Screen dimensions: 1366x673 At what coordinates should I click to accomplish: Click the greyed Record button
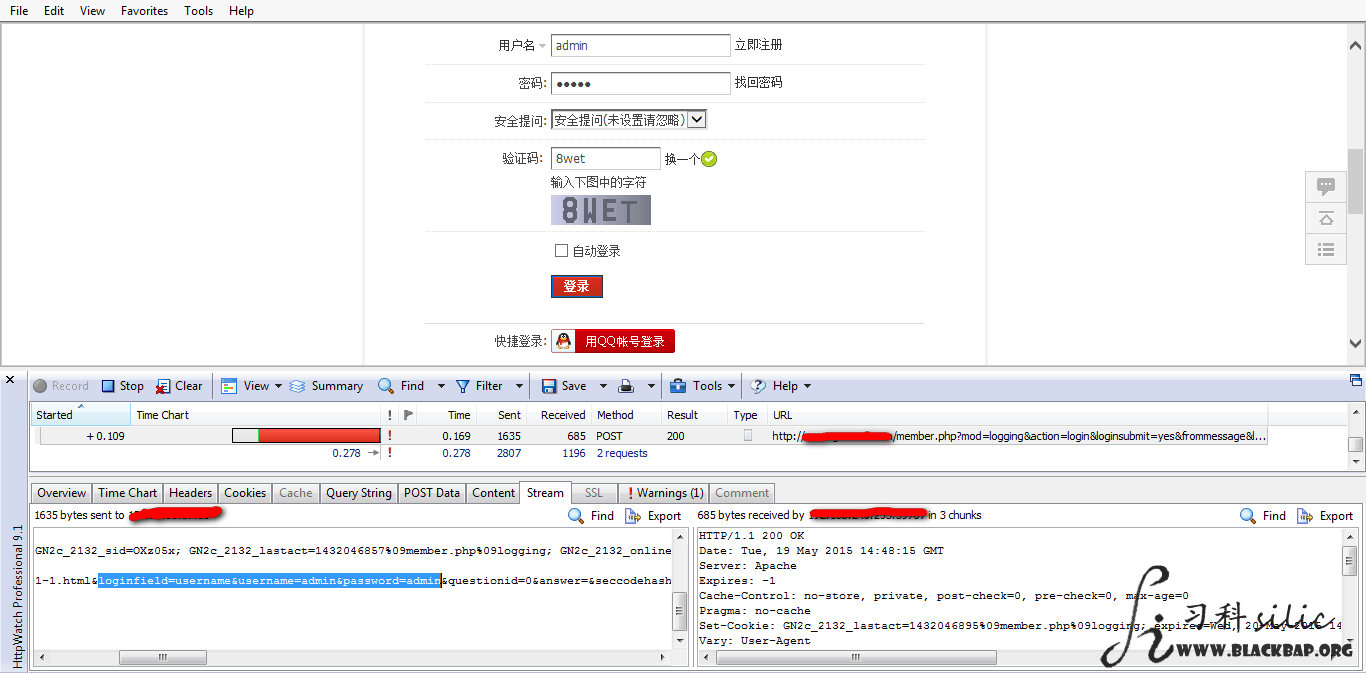click(x=61, y=386)
